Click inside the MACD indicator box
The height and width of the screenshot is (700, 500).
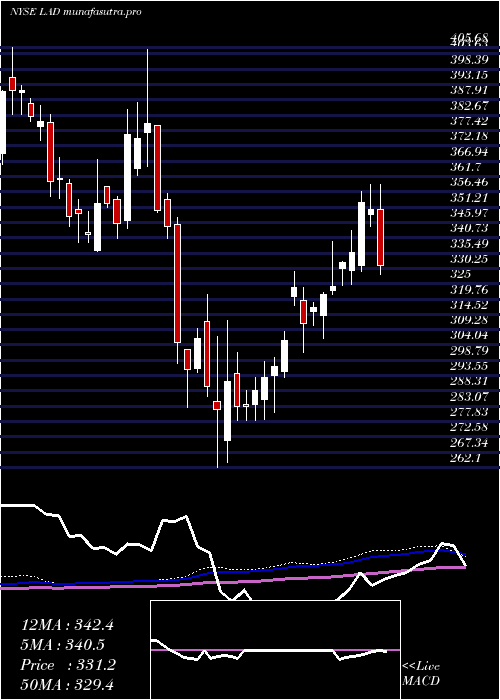[x=275, y=650]
